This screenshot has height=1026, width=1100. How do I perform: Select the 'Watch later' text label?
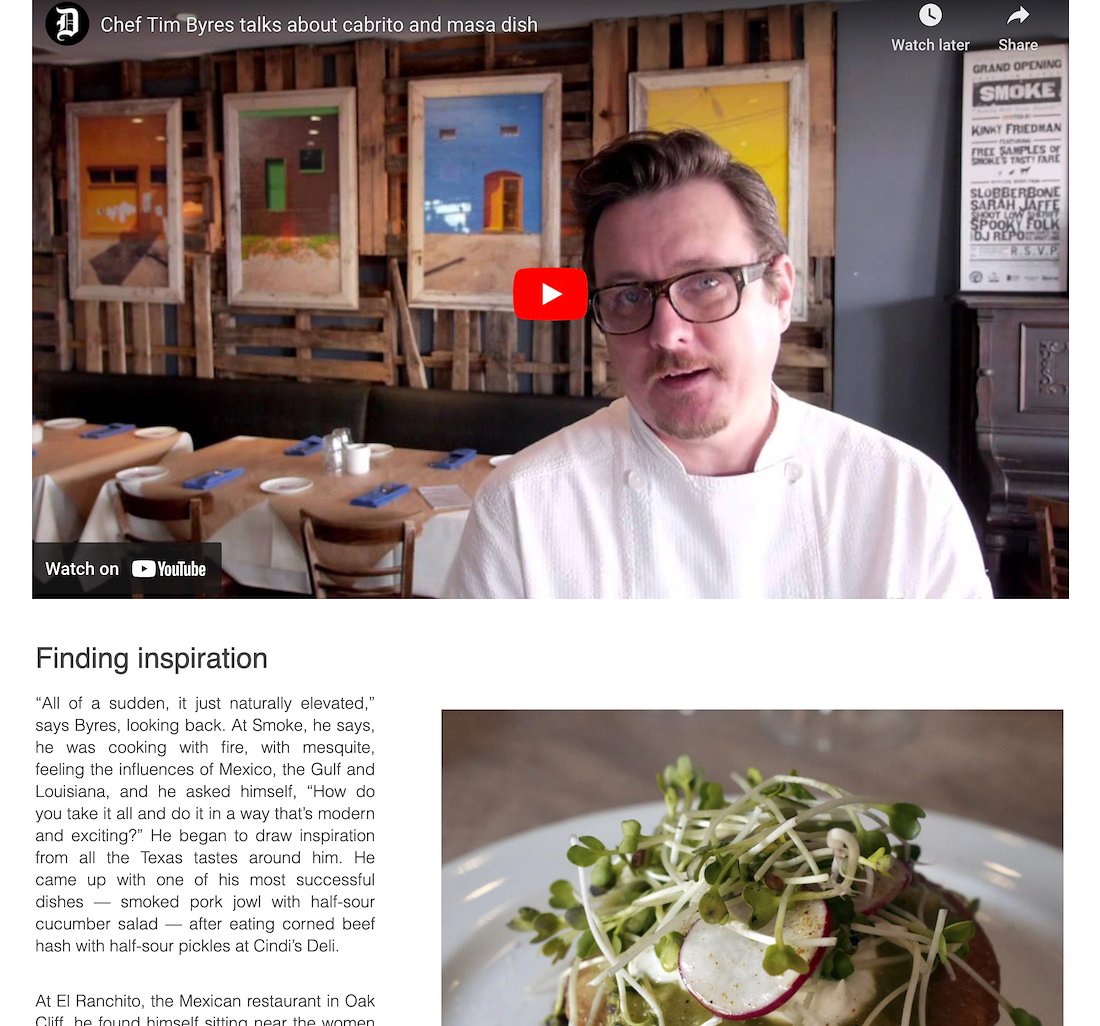tap(930, 45)
